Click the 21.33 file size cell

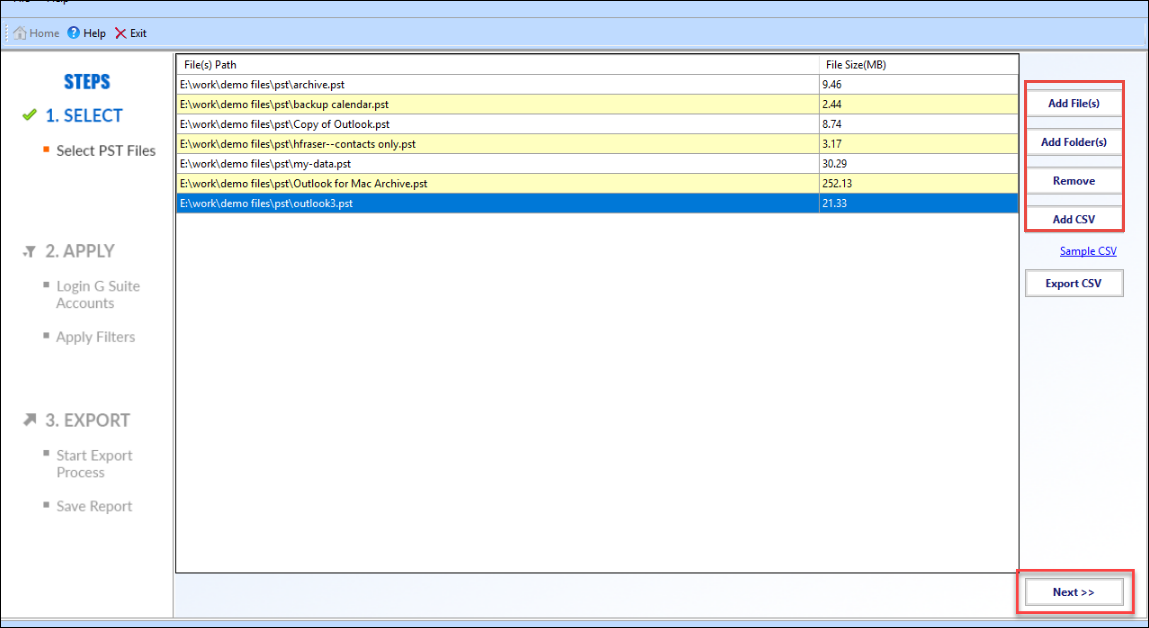(x=918, y=203)
